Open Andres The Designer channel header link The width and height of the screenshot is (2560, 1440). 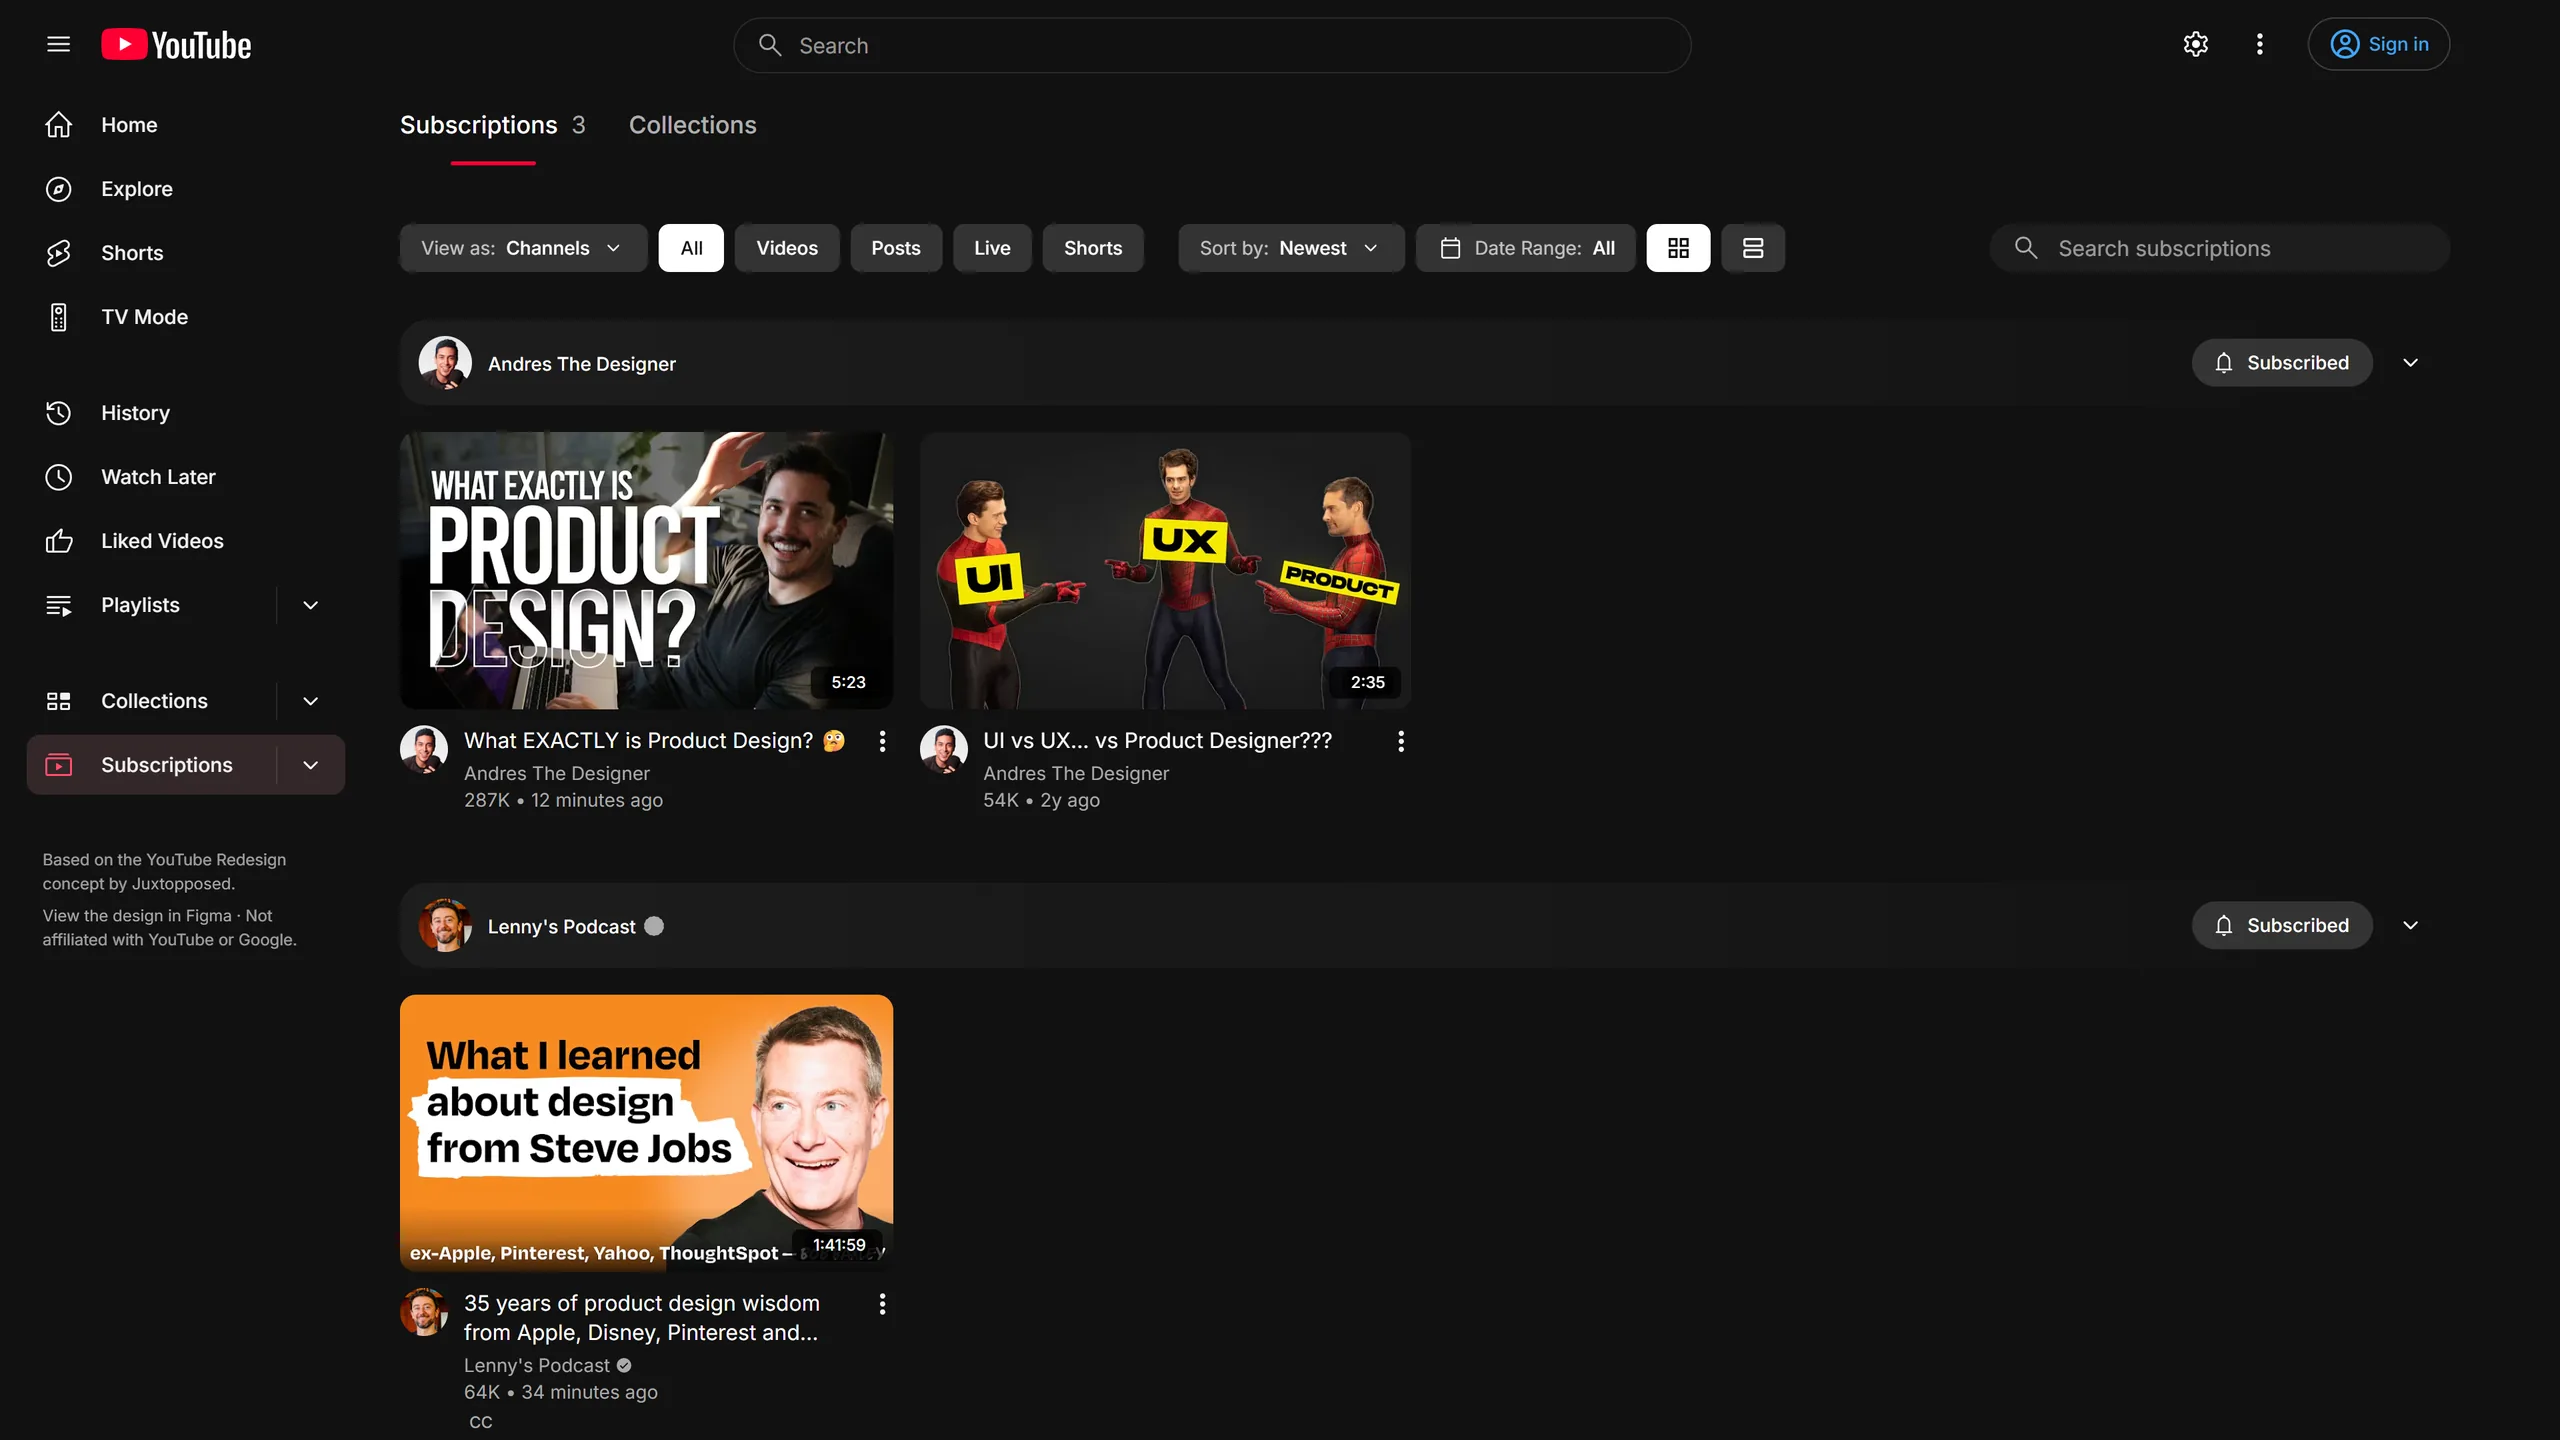(547, 363)
